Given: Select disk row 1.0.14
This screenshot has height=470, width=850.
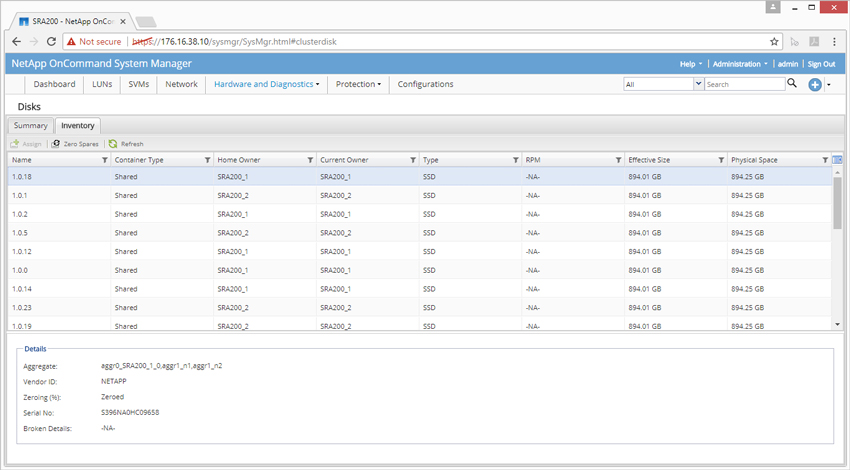Looking at the screenshot, I should click(420, 289).
